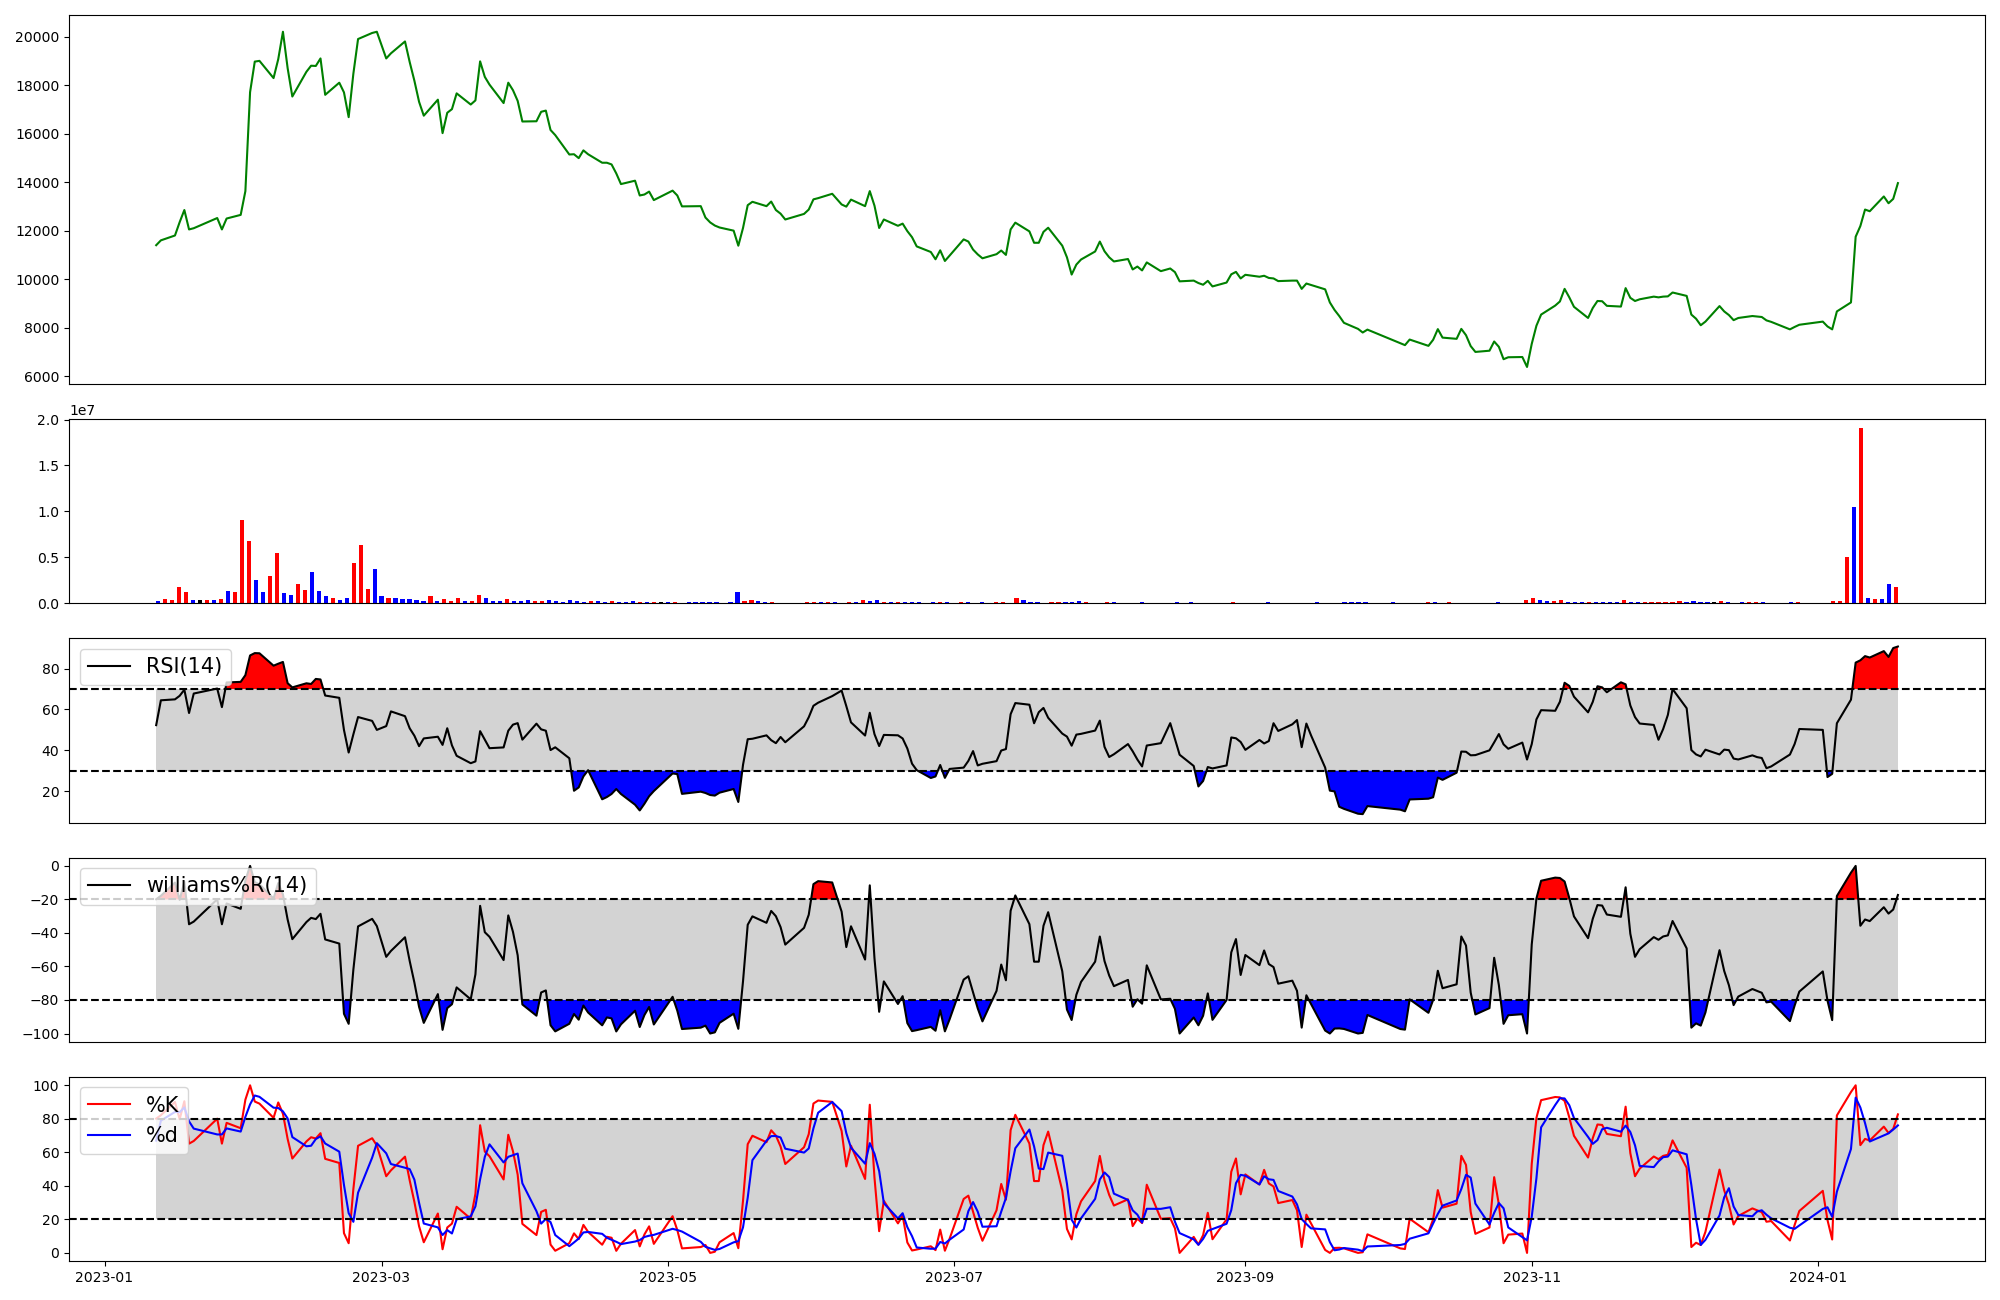This screenshot has height=1300, width=2000.
Task: Click the 2023-09 date tick label
Action: pos(1245,1277)
